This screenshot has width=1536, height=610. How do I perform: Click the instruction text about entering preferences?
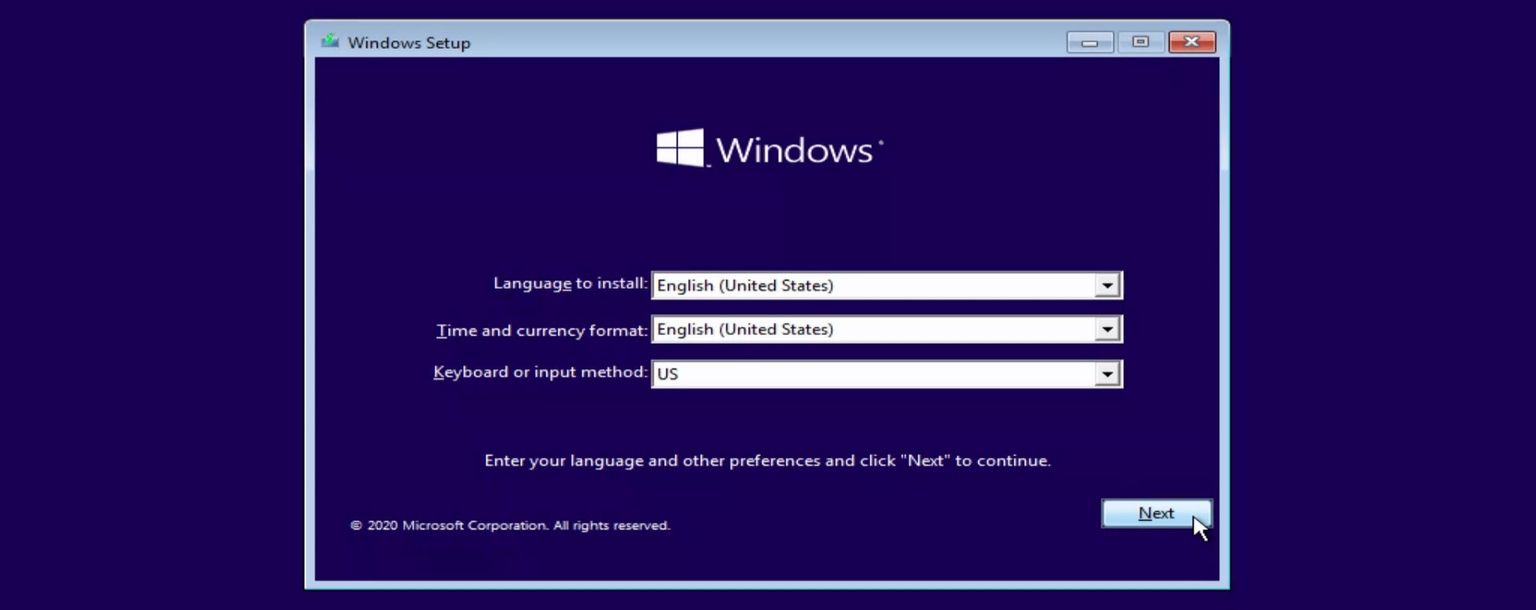pyautogui.click(x=768, y=460)
